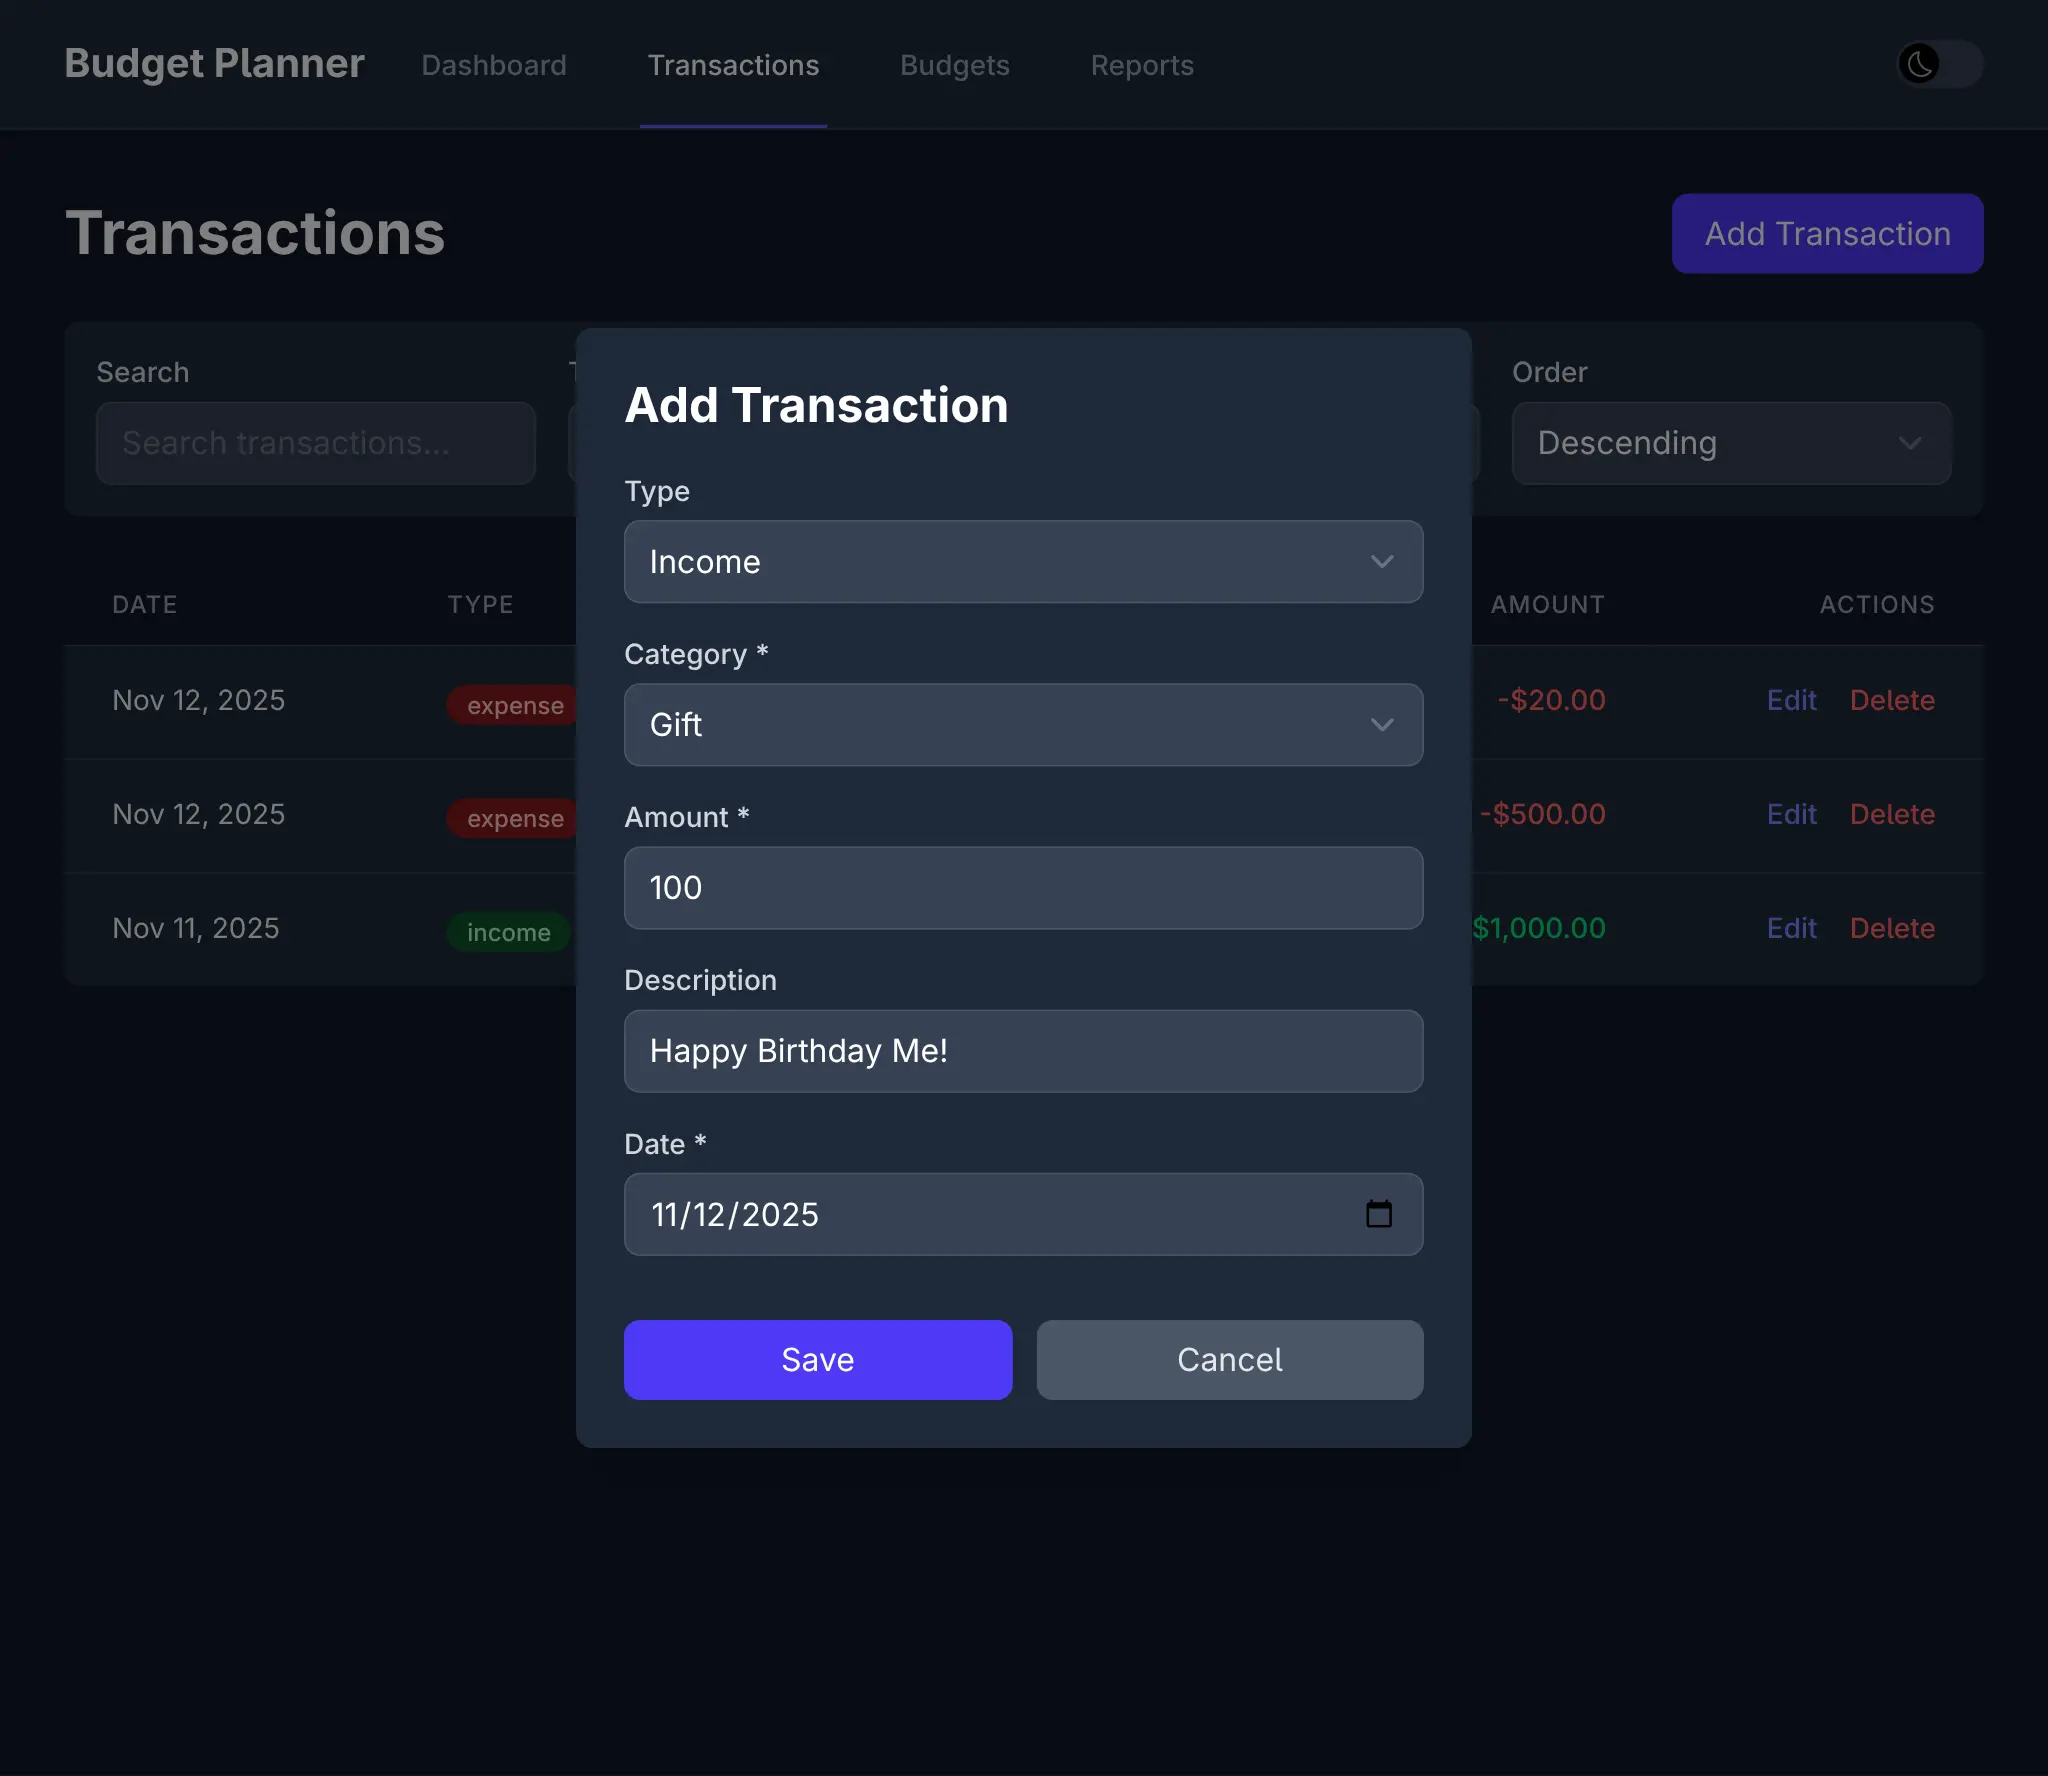This screenshot has height=1776, width=2048.
Task: Open the date picker calendar icon
Action: pos(1381,1214)
